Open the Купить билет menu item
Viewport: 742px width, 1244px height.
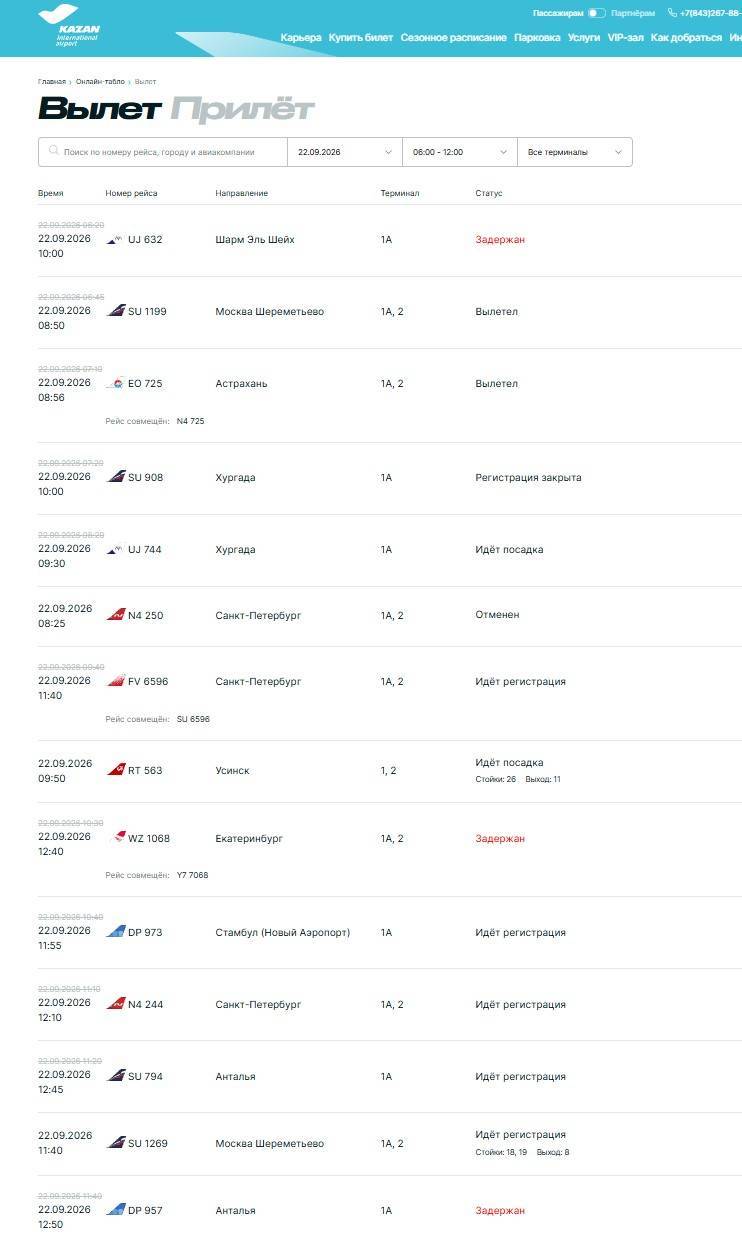(x=361, y=38)
